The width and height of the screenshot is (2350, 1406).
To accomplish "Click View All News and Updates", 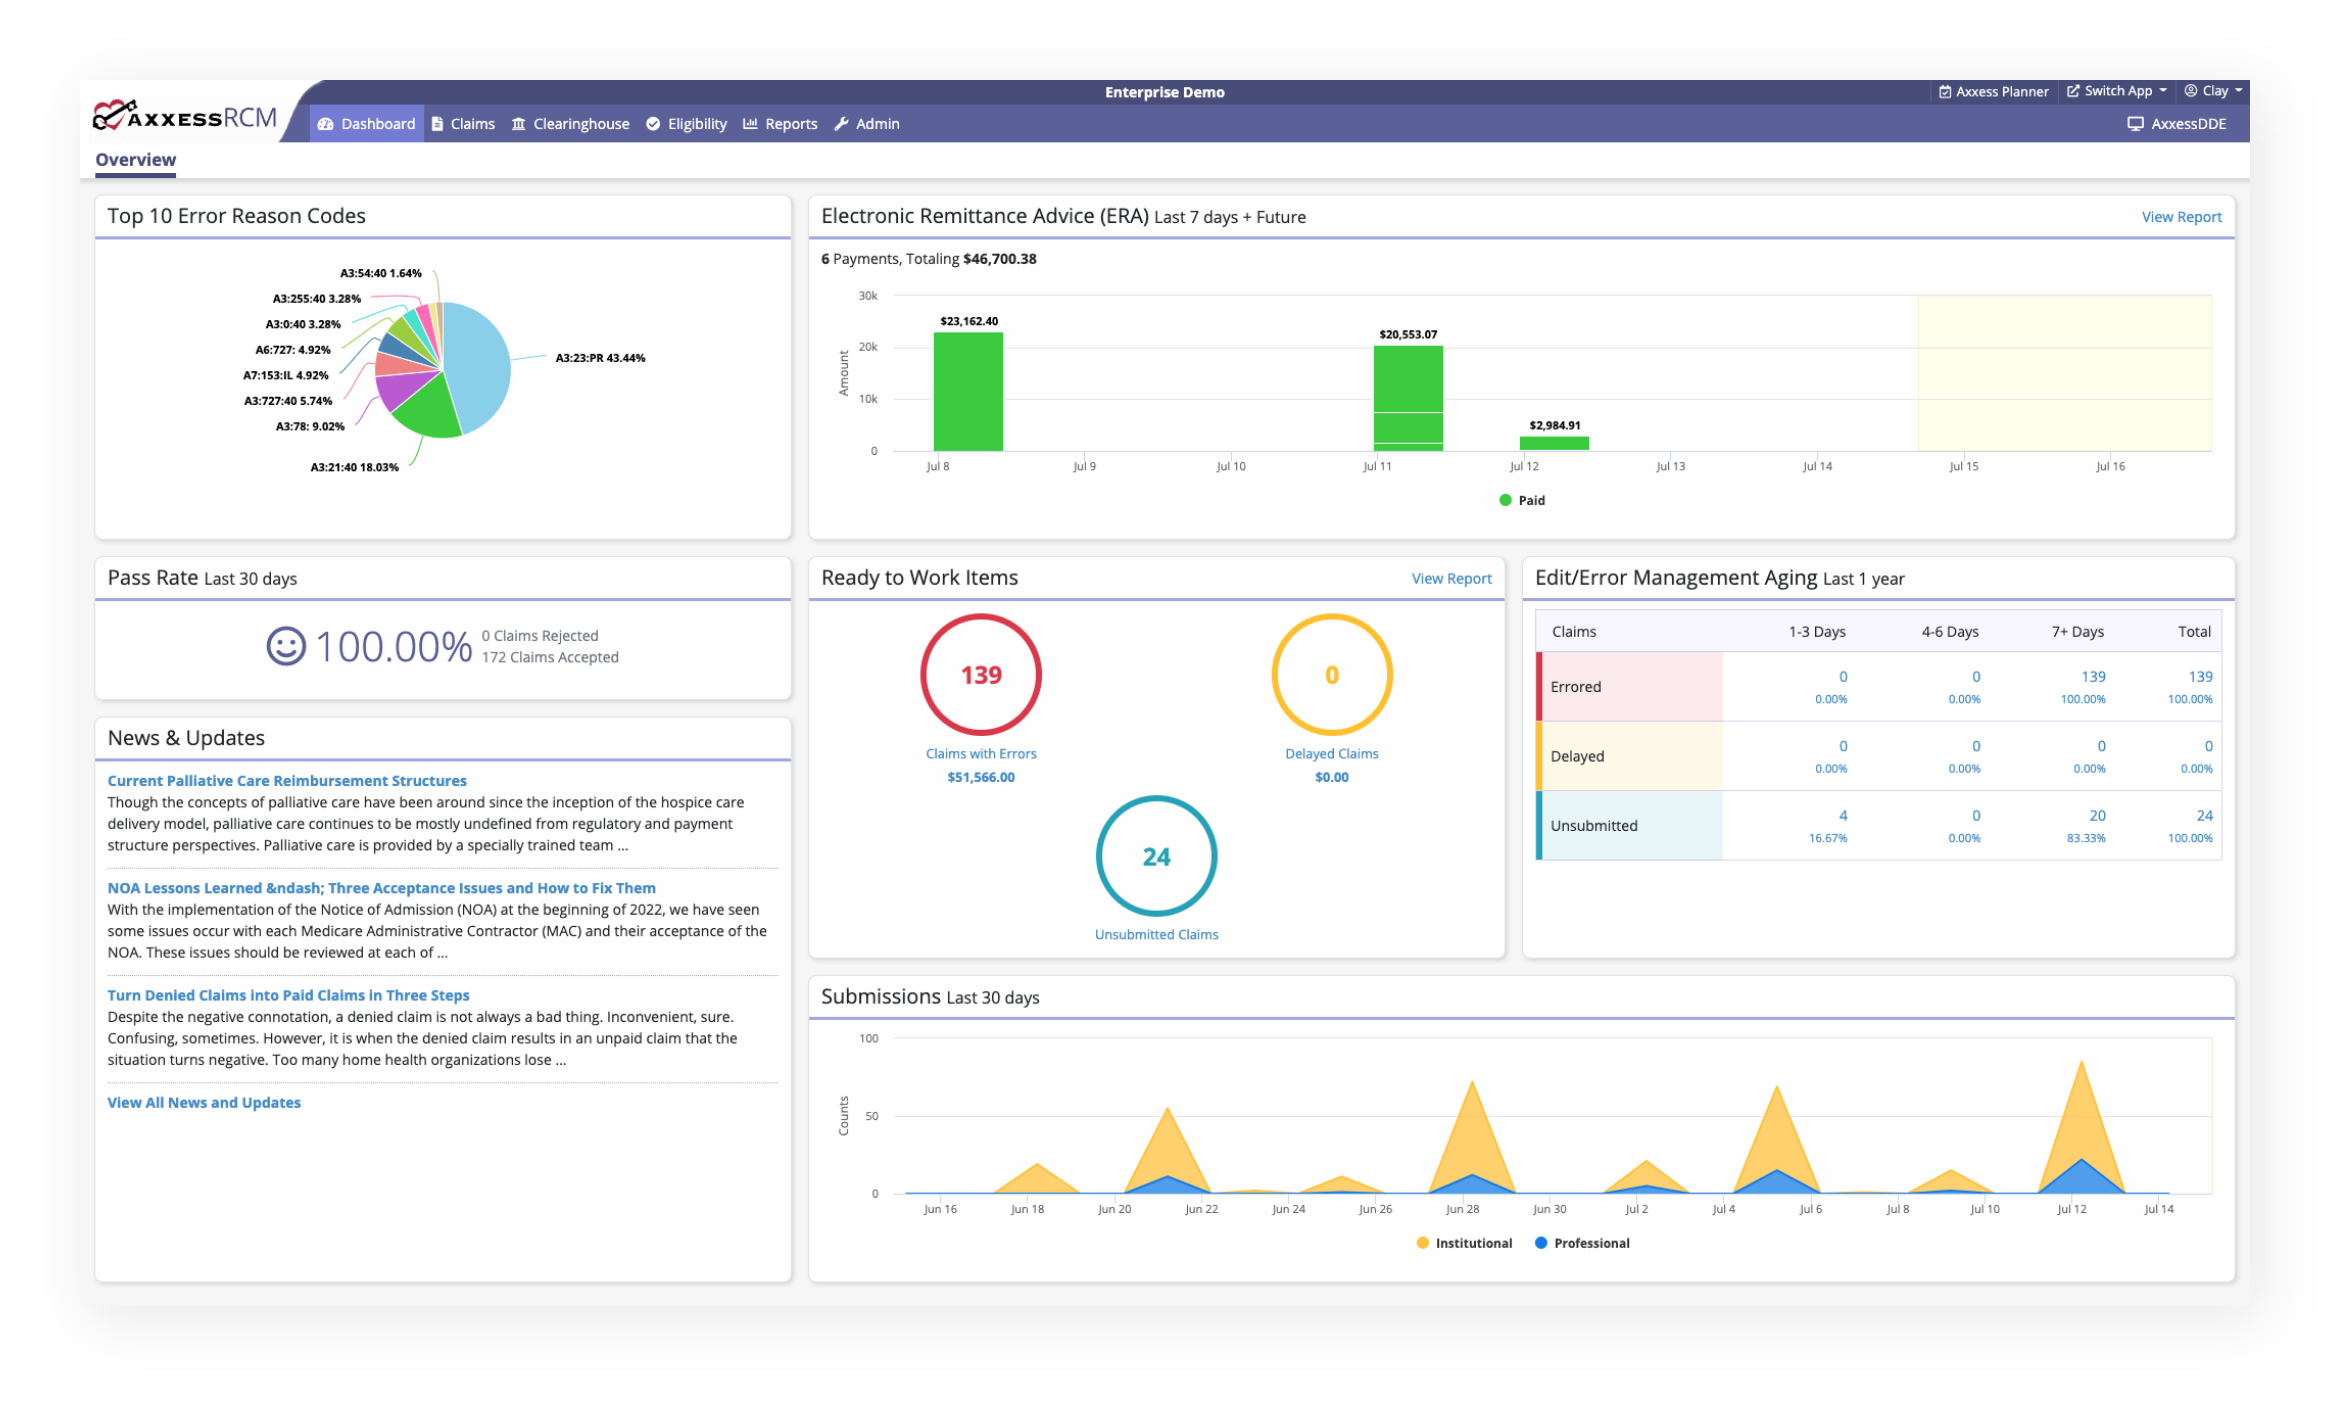I will pyautogui.click(x=204, y=1102).
